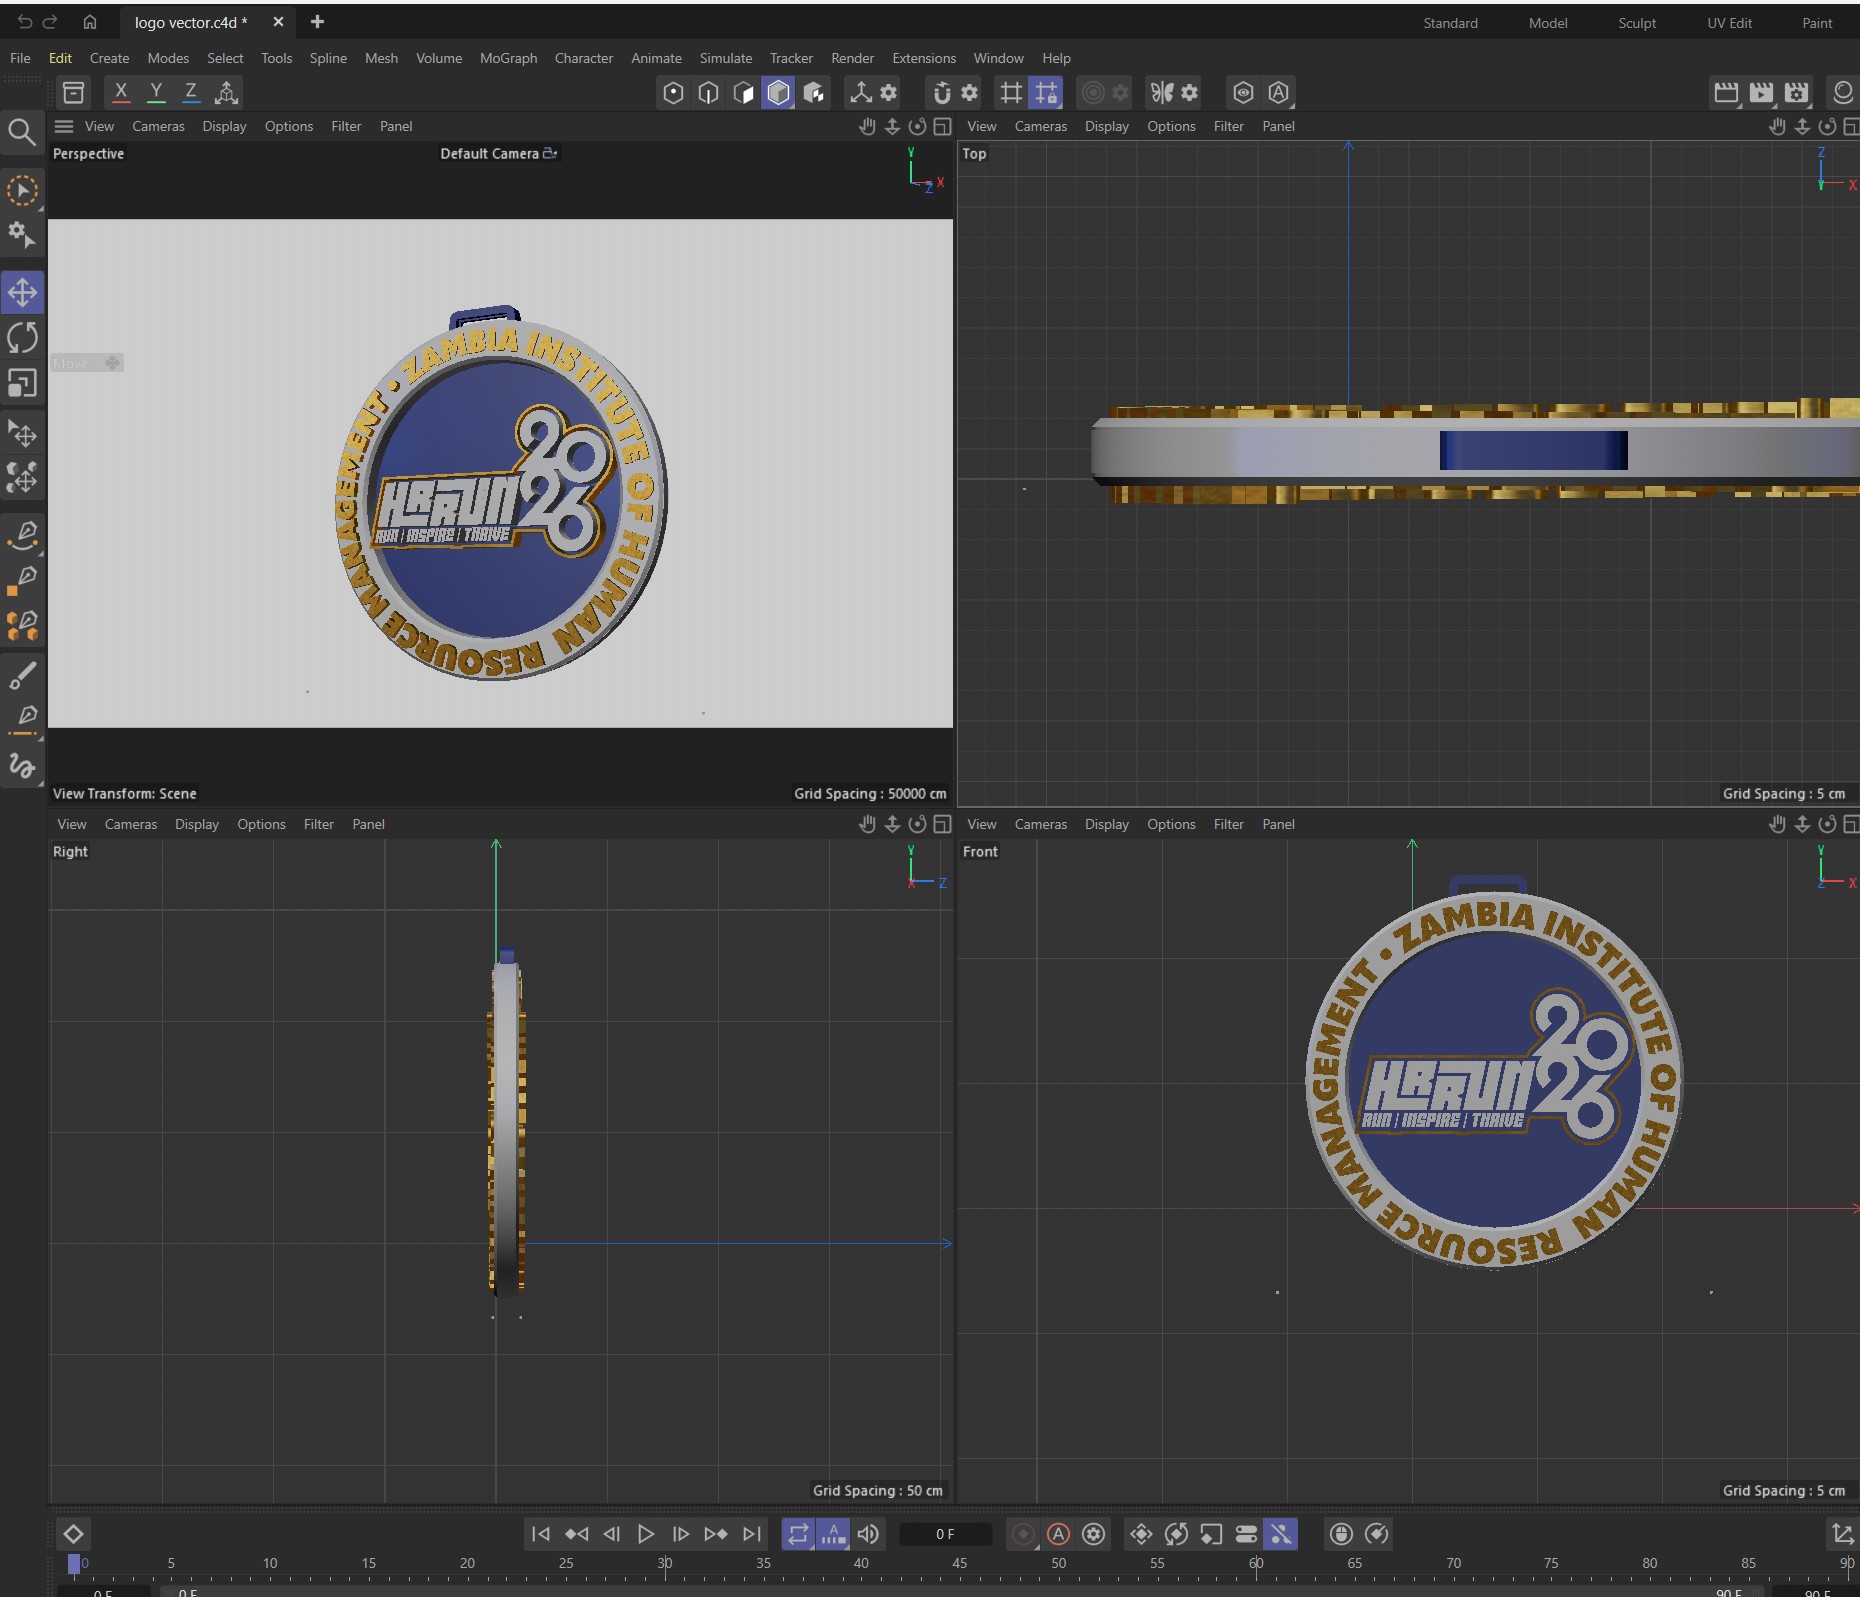The width and height of the screenshot is (1860, 1597).
Task: Toggle X axis lock
Action: pos(121,92)
